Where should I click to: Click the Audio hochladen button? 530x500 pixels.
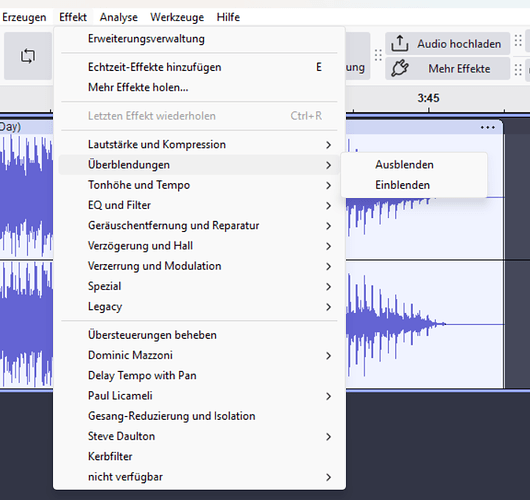pyautogui.click(x=448, y=44)
